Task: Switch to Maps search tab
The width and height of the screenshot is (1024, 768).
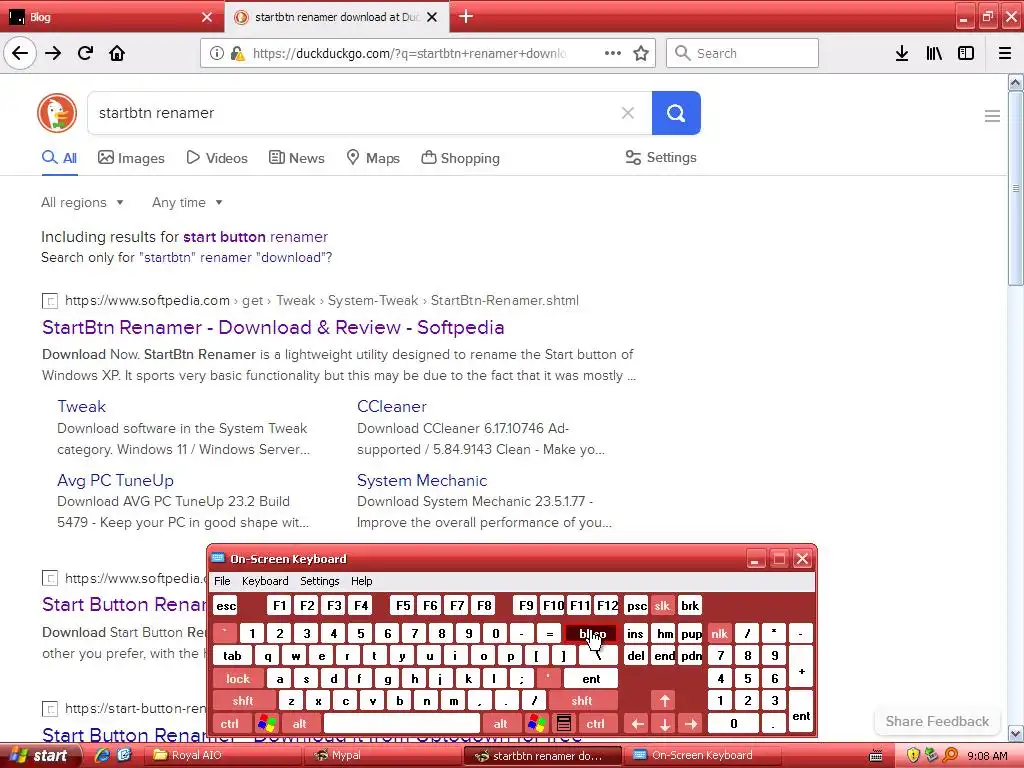Action: [373, 158]
